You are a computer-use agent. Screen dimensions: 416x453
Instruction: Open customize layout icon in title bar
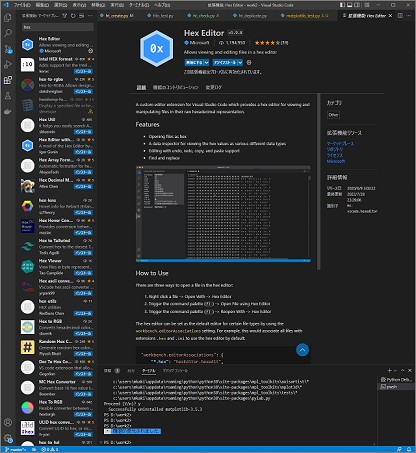pos(367,5)
